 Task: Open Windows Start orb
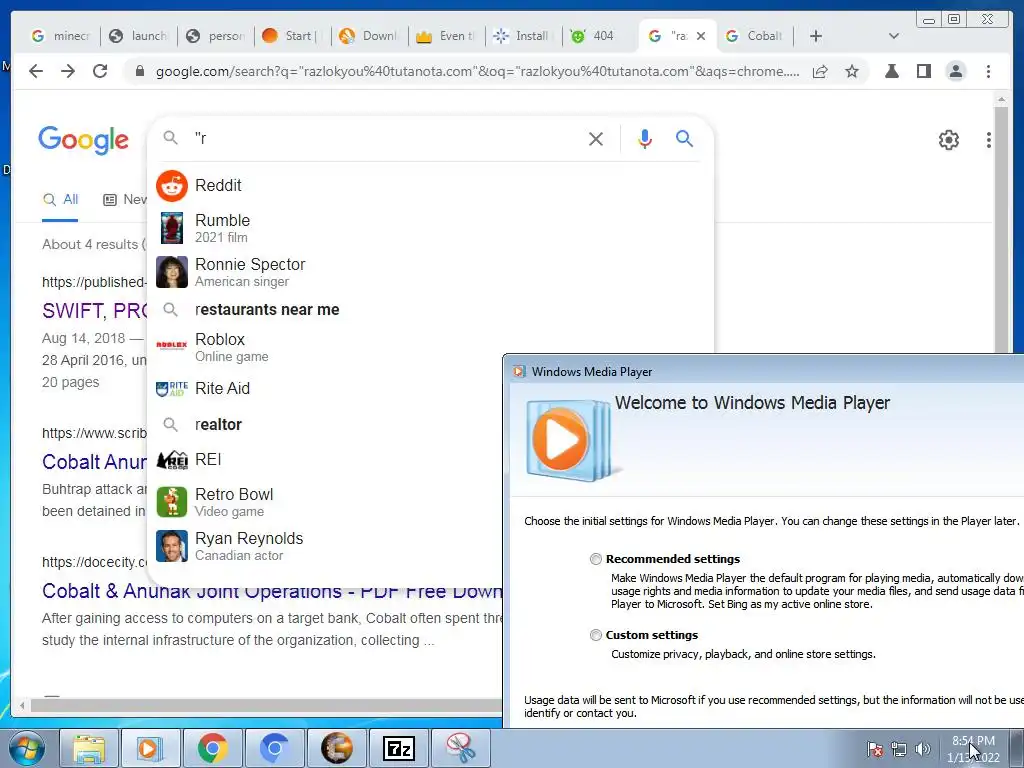(27, 748)
